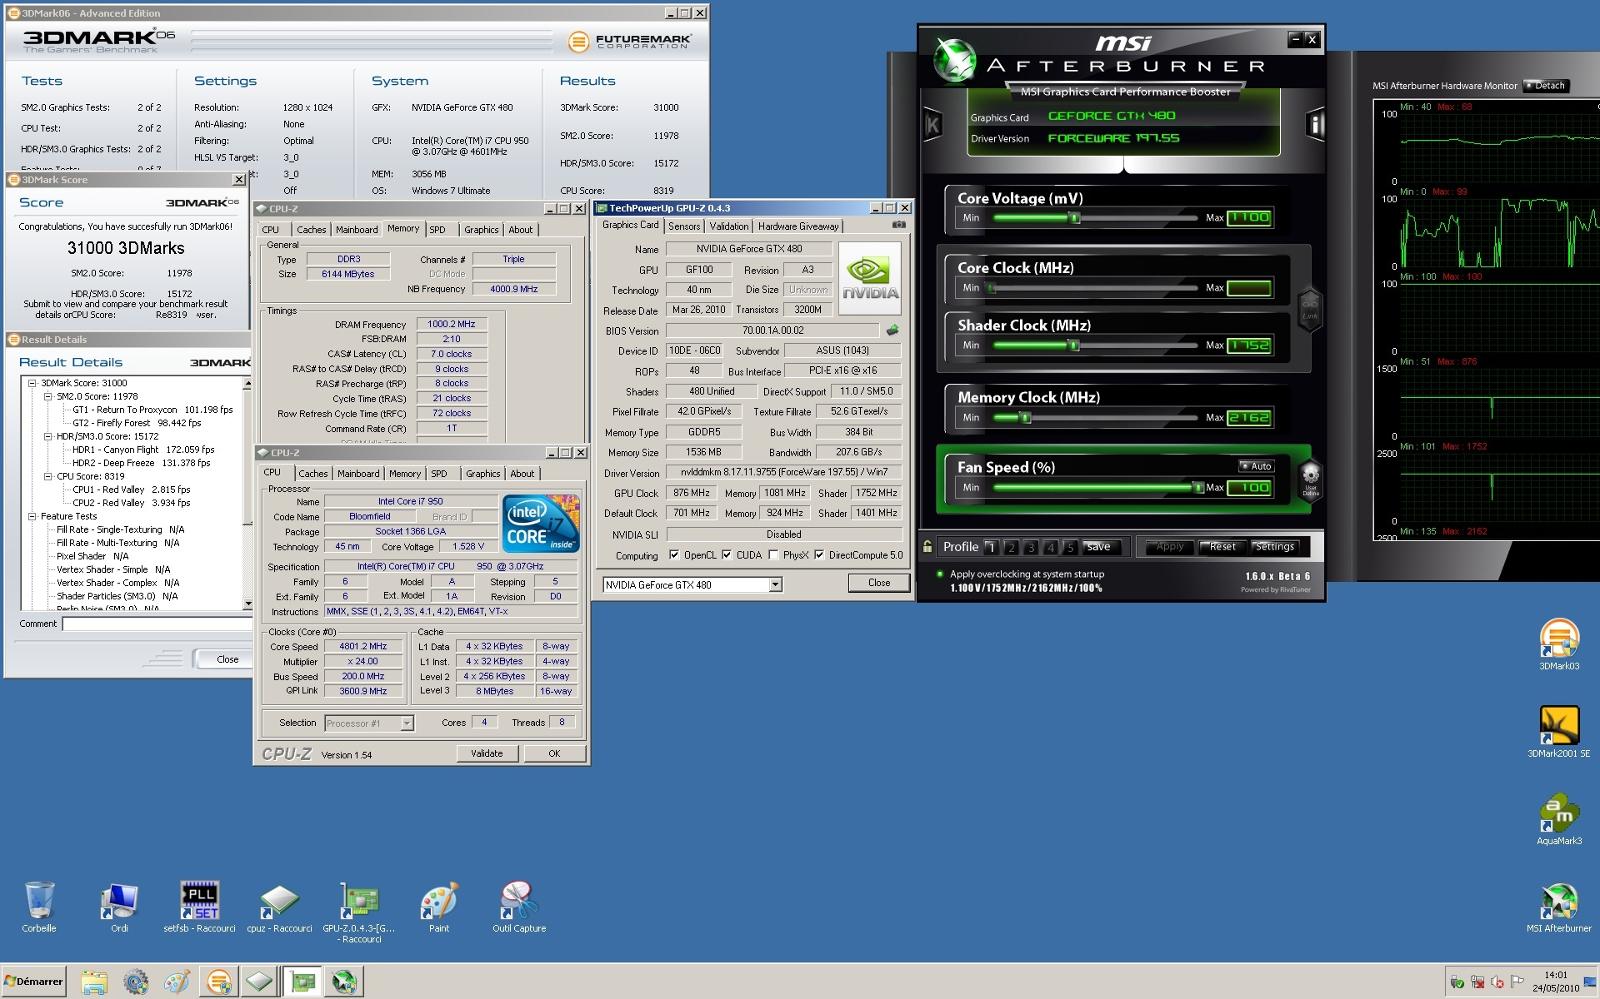Open the Ordi computer desktop shortcut
Viewport: 1600px width, 999px height.
pos(119,906)
